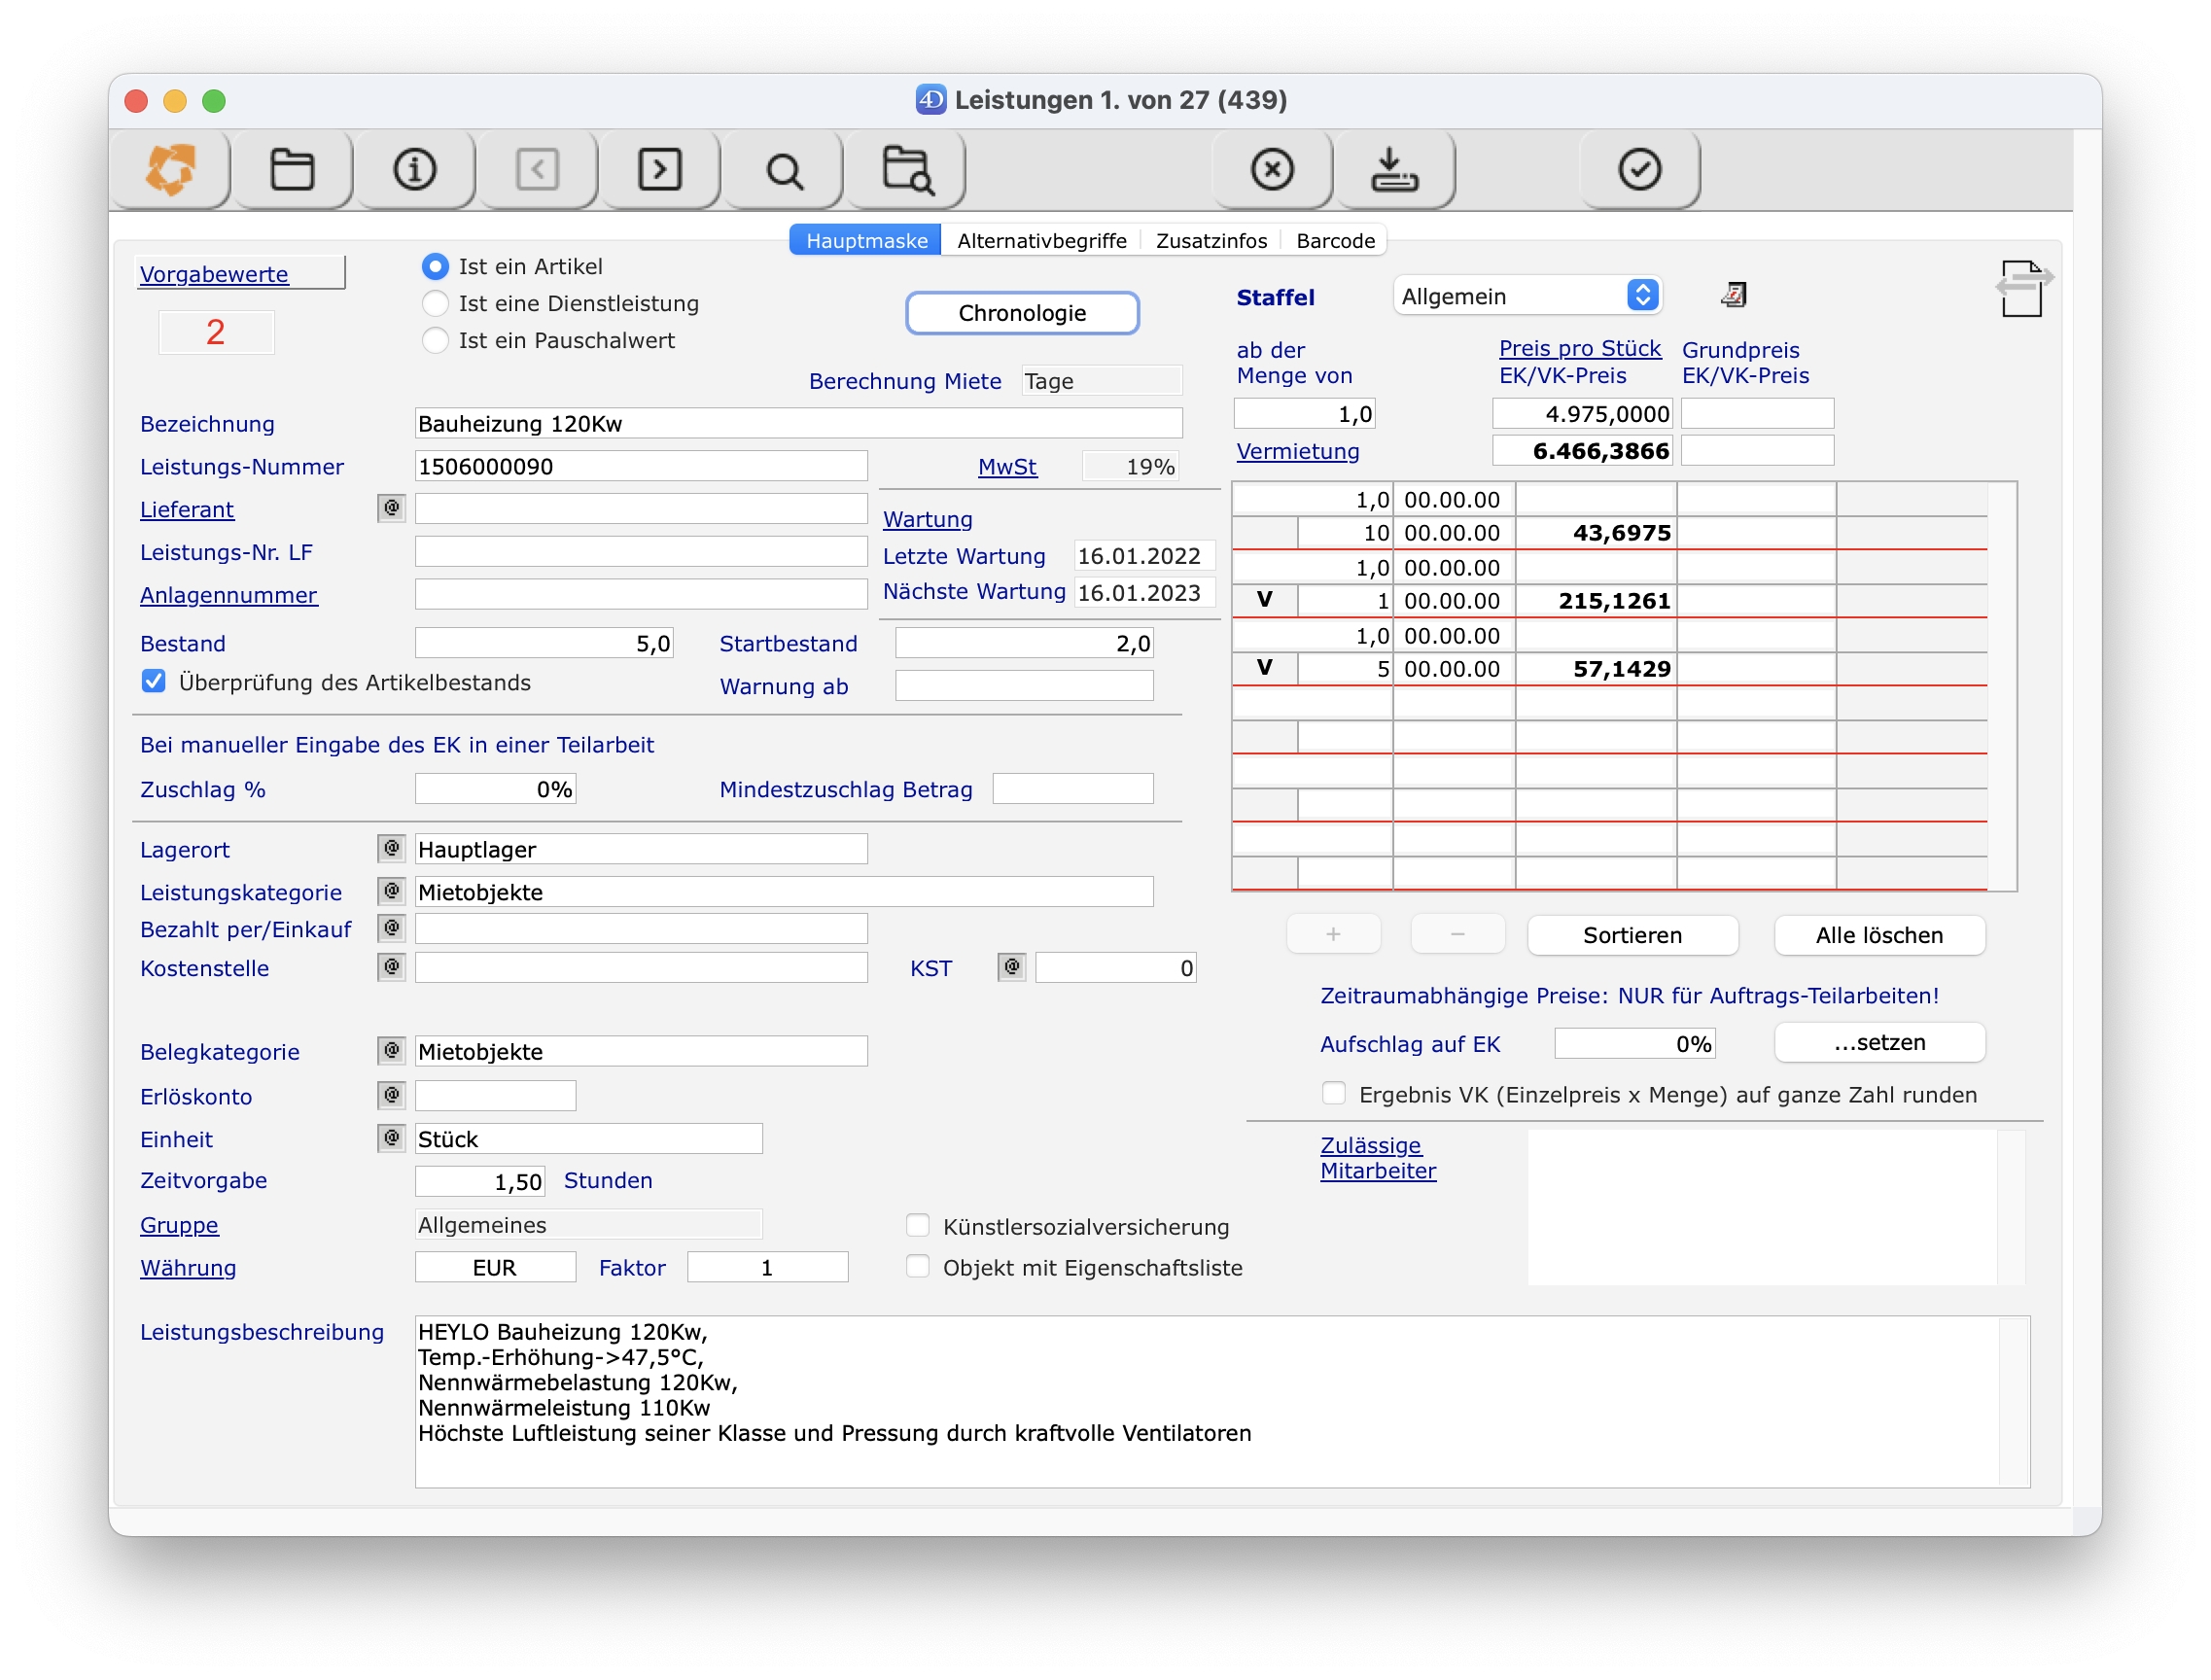The image size is (2211, 1680).
Task: Click the orange logo home icon
Action: [x=171, y=169]
